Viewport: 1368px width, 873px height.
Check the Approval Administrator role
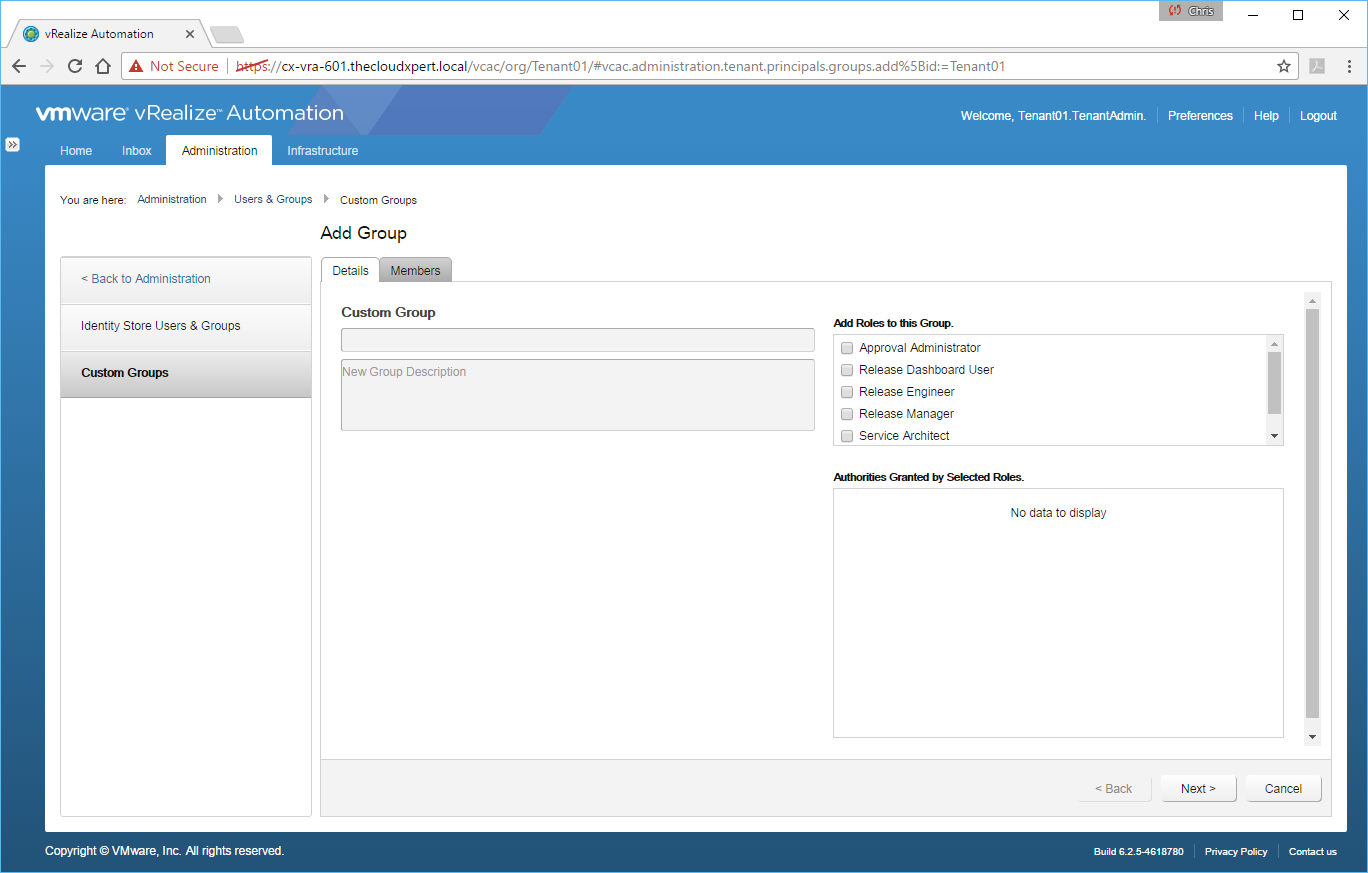pyautogui.click(x=847, y=348)
